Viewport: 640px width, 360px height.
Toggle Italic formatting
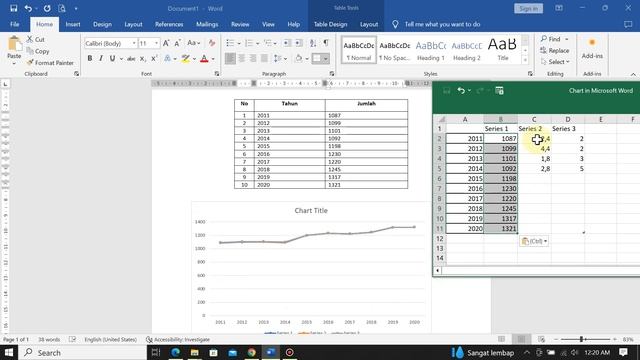[x=101, y=59]
